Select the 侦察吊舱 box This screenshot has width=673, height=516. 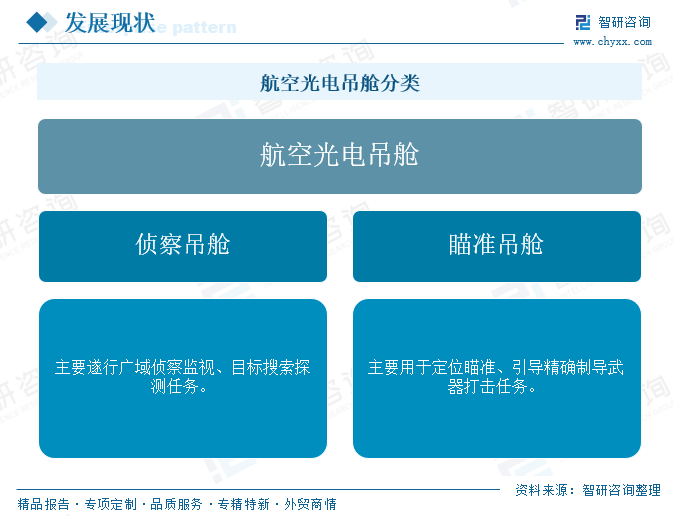tap(183, 246)
